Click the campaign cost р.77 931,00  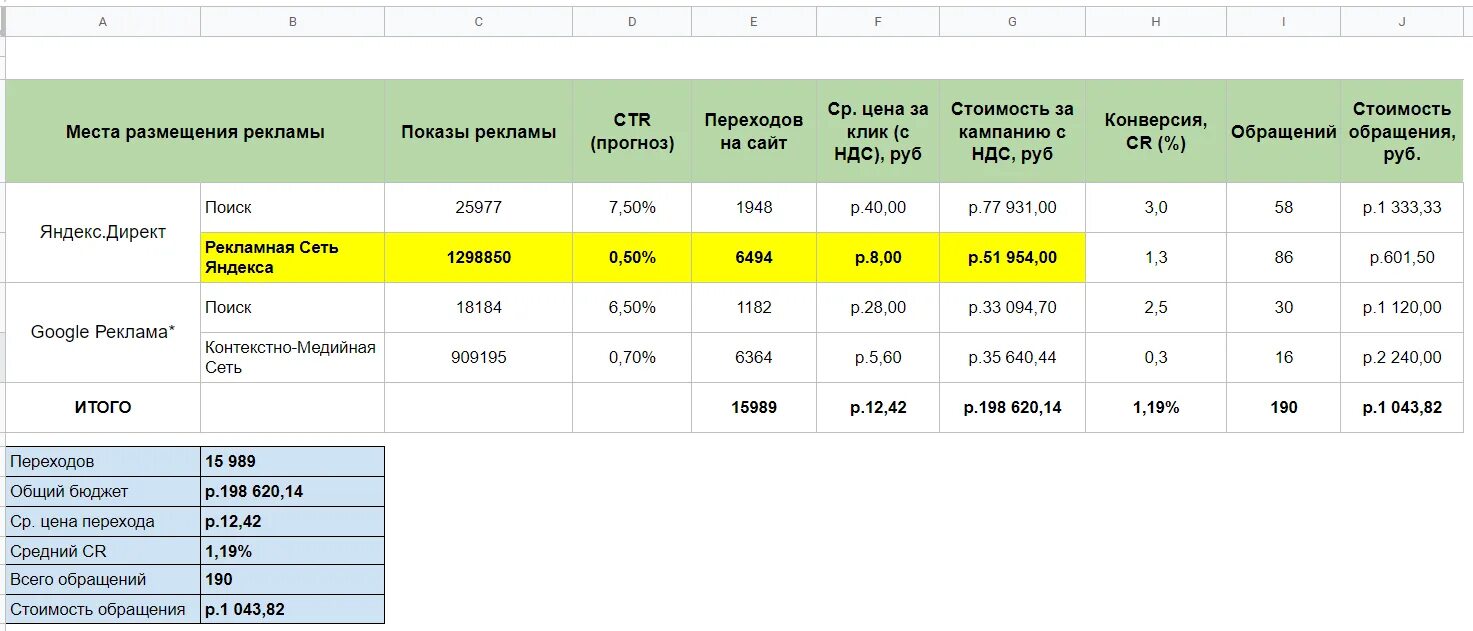(x=1012, y=207)
